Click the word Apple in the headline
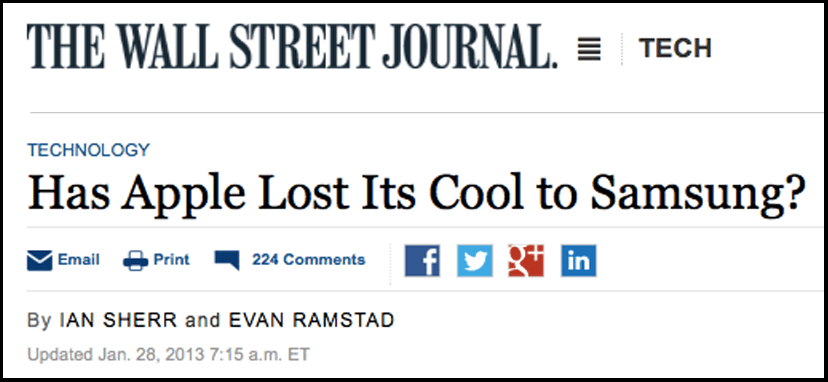The image size is (828, 382). 183,194
